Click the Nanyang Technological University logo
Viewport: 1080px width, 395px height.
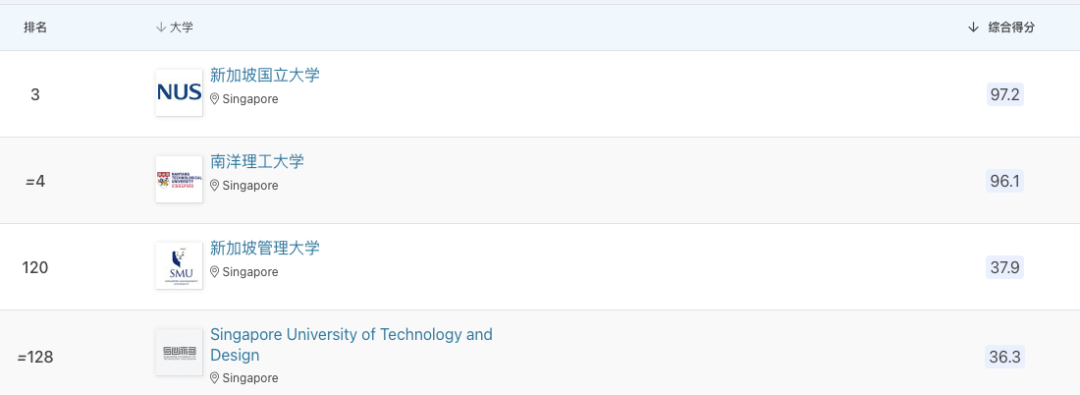(179, 179)
